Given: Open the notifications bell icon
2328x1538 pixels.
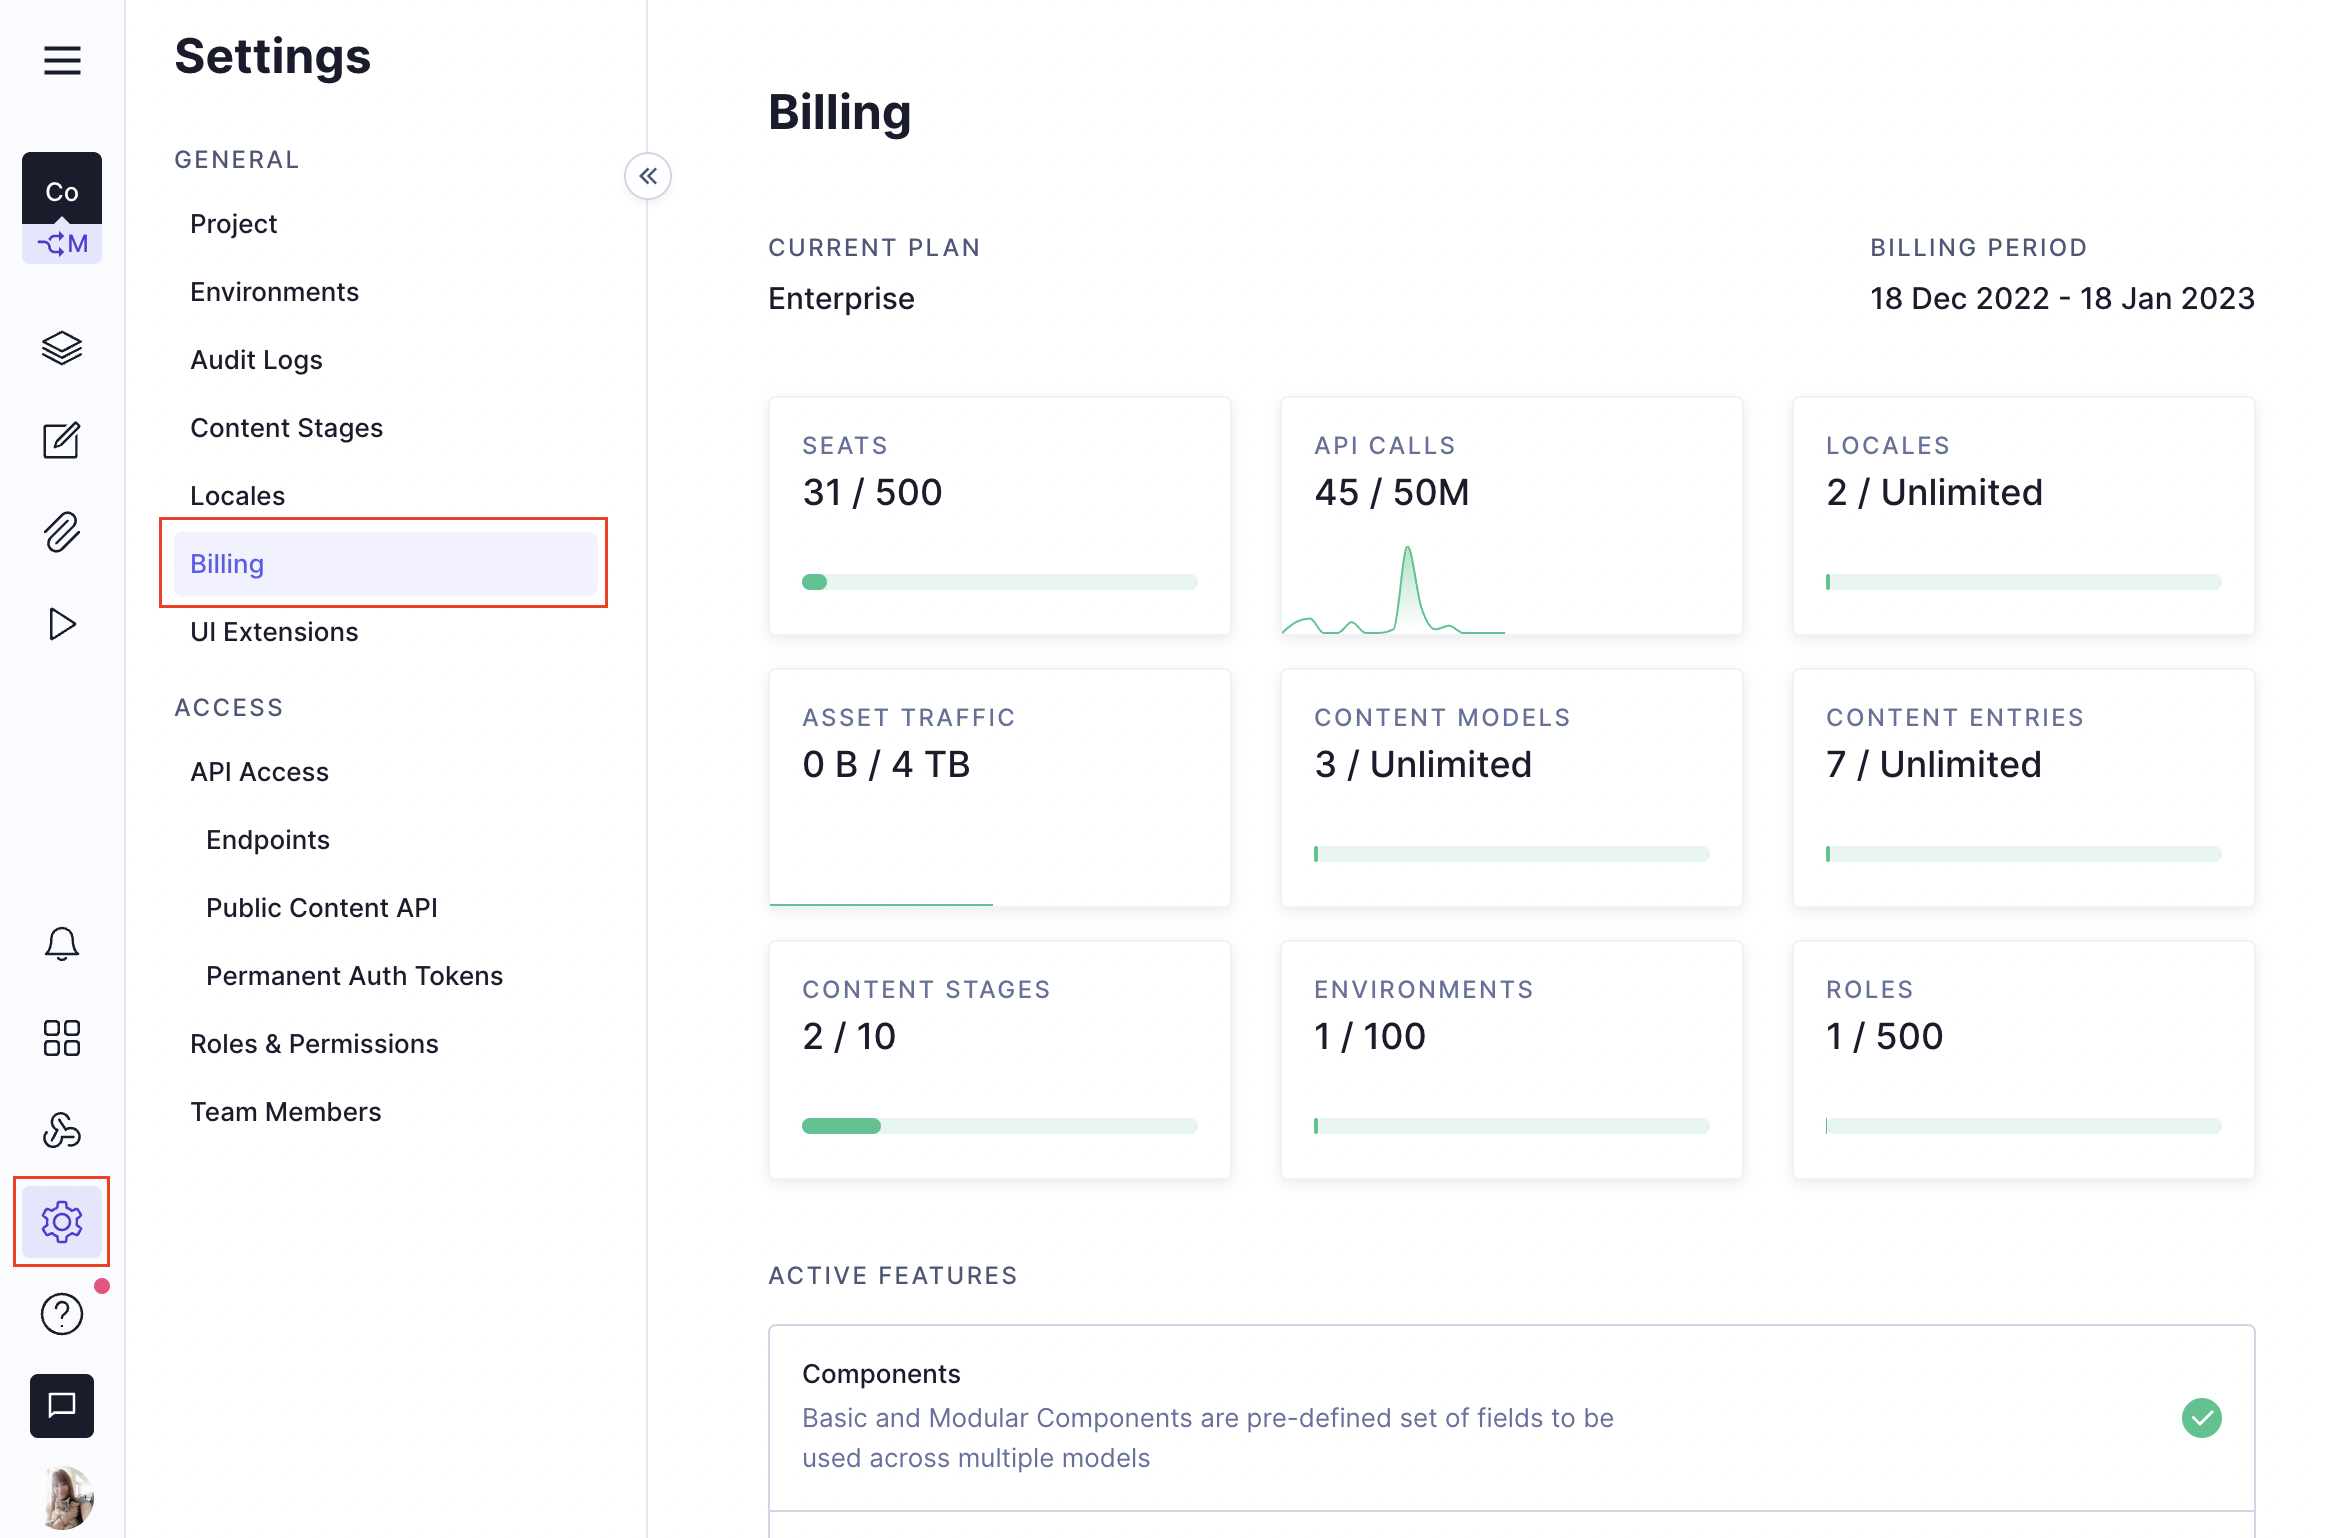Looking at the screenshot, I should tap(62, 944).
